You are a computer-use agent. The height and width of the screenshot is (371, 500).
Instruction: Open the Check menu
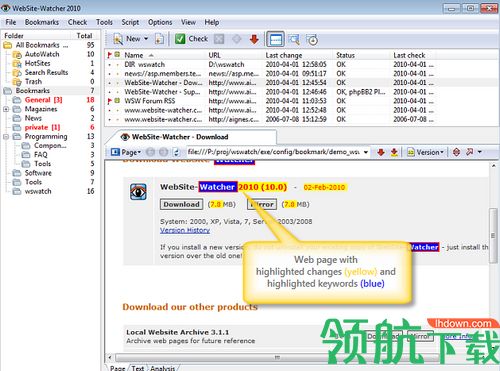click(x=77, y=22)
